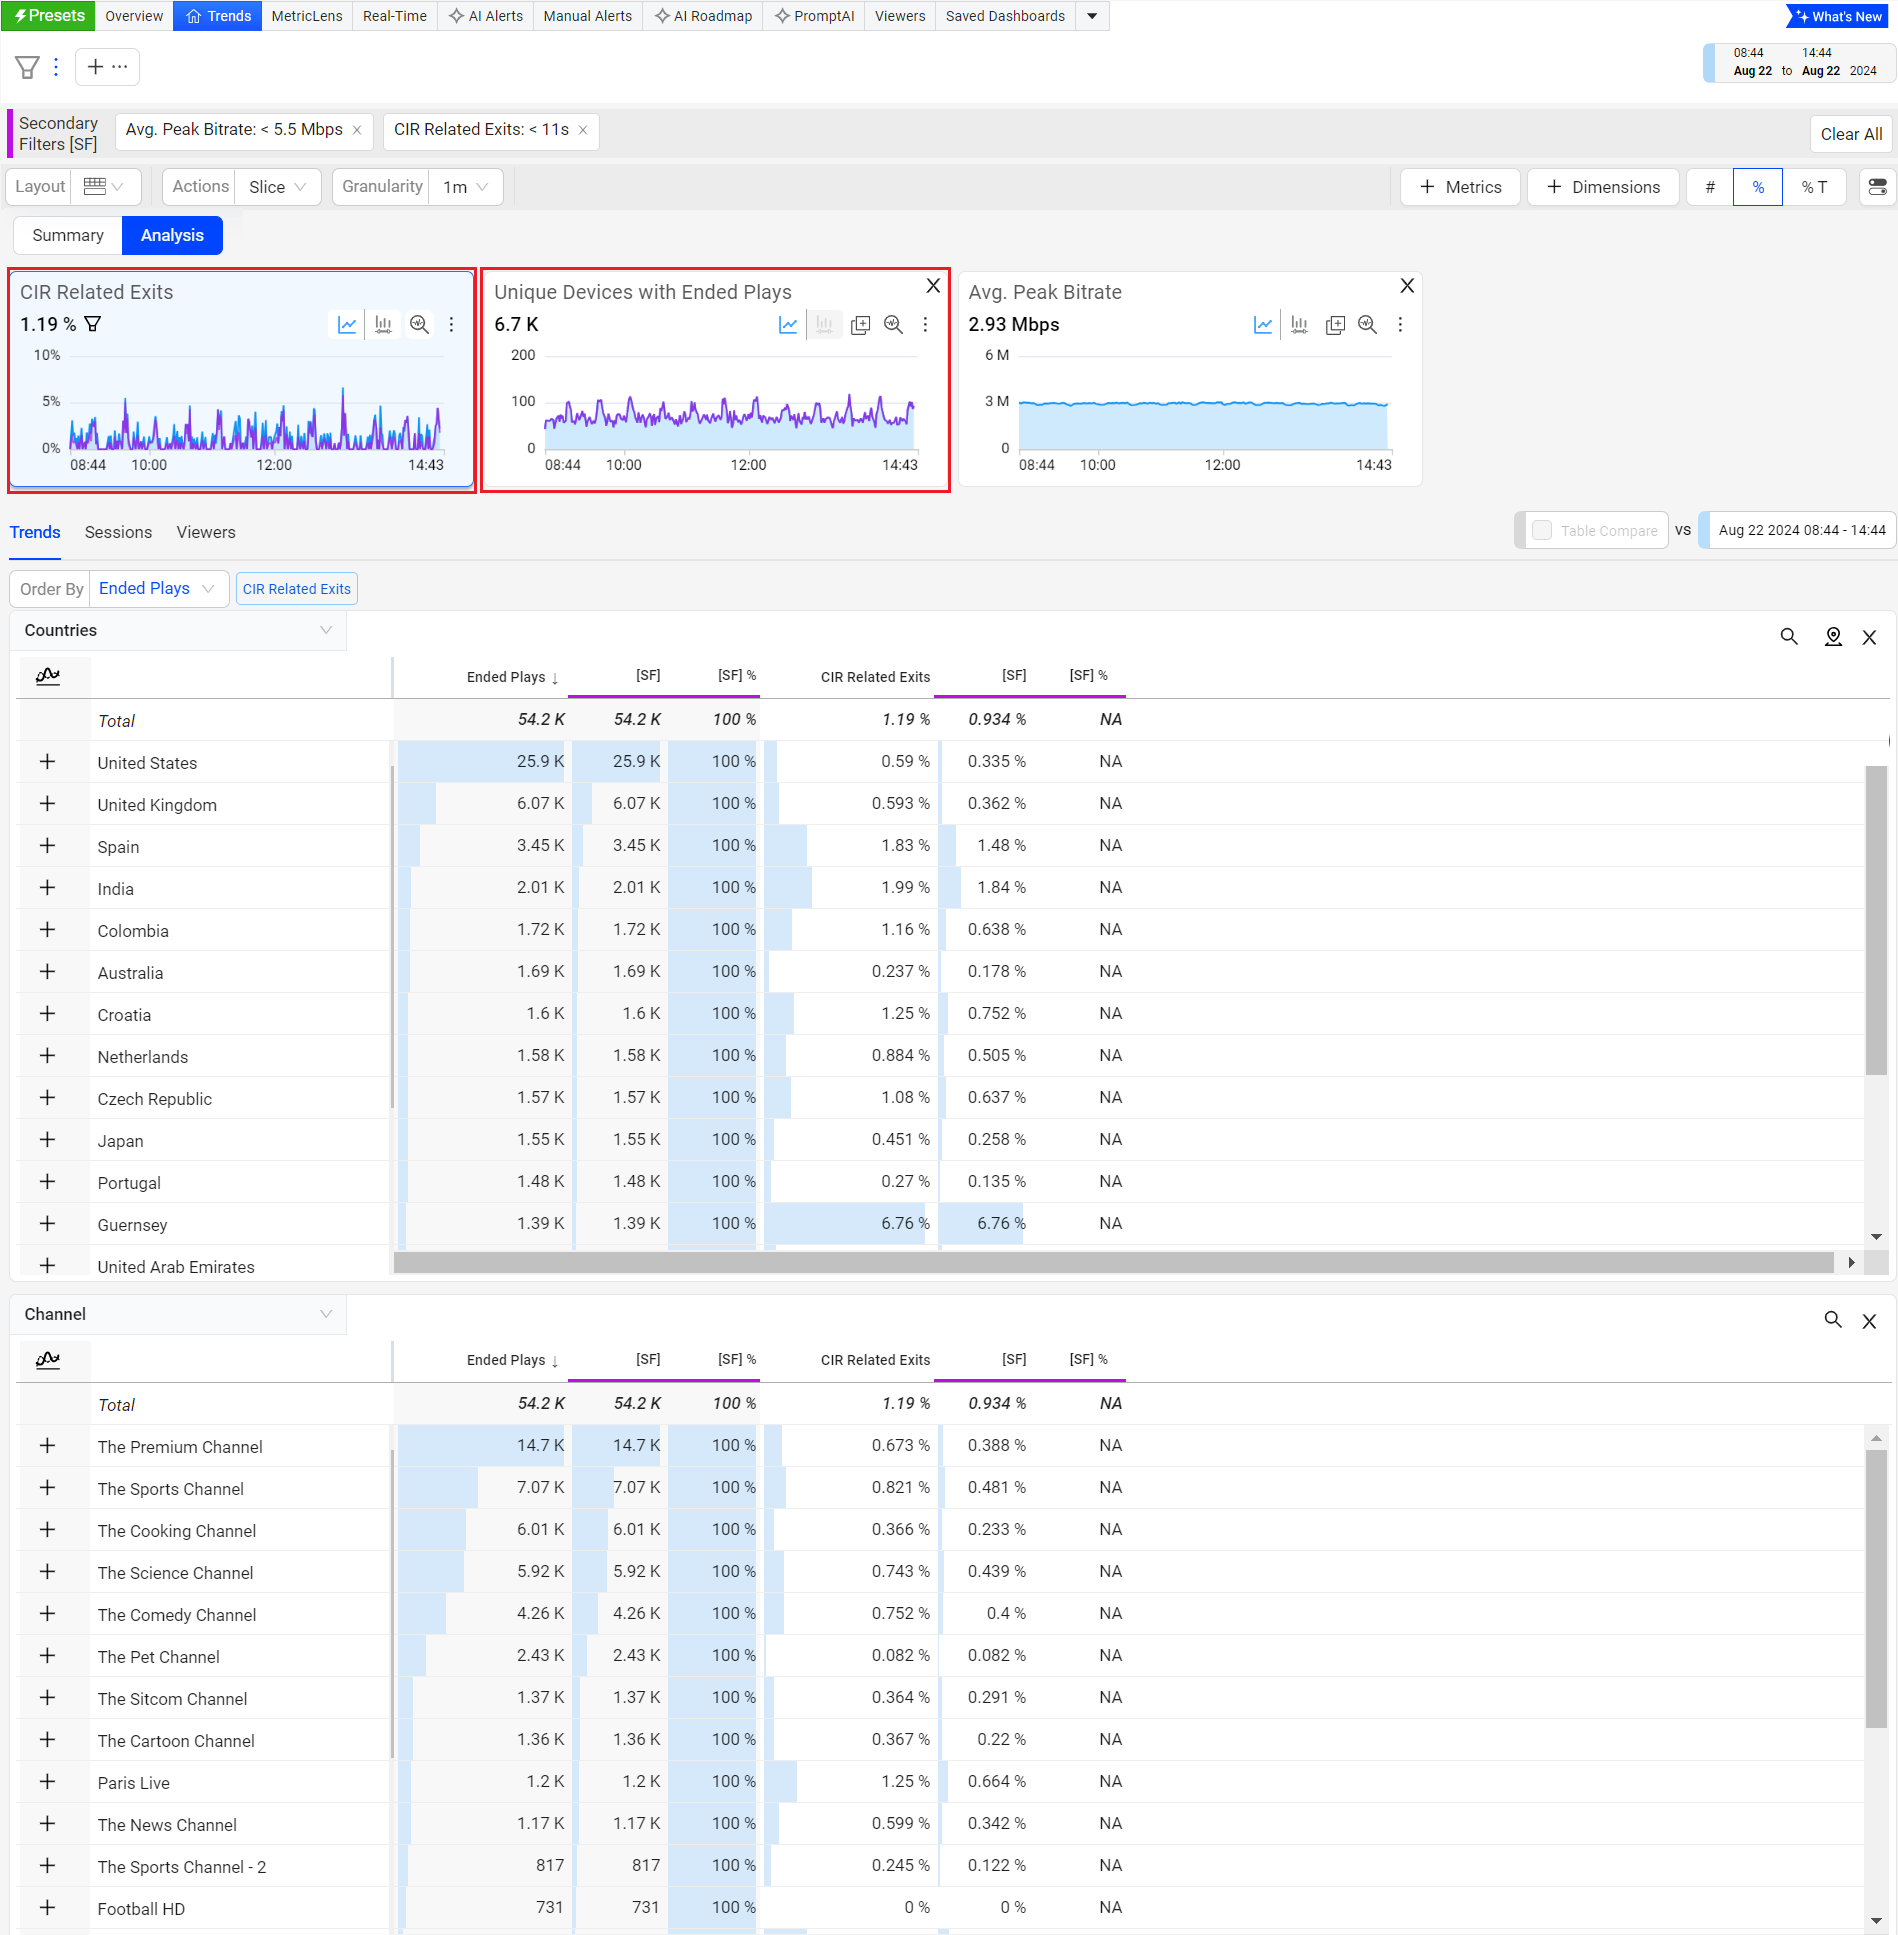Expand the United States row

pyautogui.click(x=47, y=762)
